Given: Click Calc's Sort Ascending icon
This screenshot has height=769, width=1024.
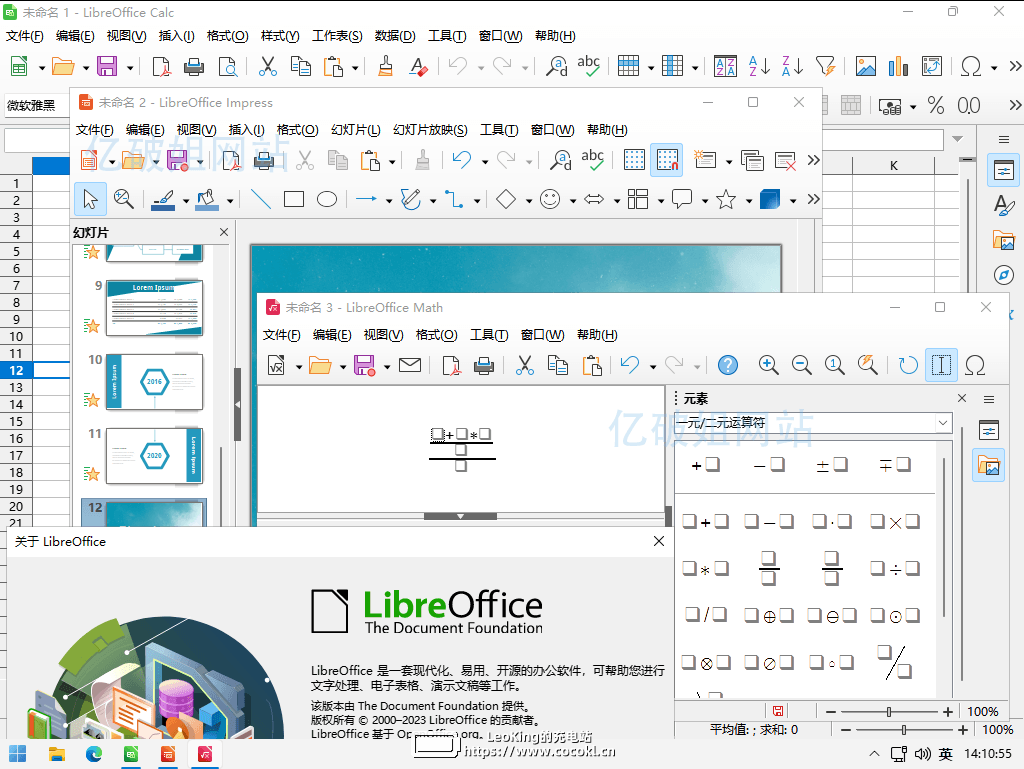Looking at the screenshot, I should 759,67.
